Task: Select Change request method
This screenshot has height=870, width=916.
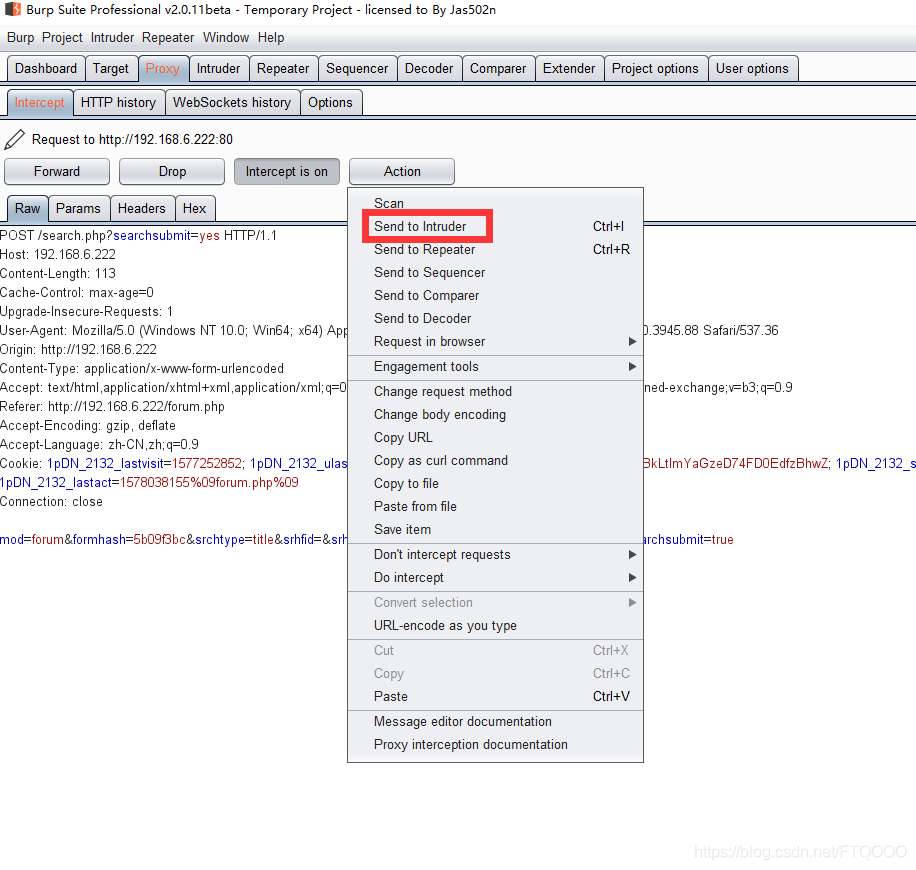Action: (x=495, y=392)
